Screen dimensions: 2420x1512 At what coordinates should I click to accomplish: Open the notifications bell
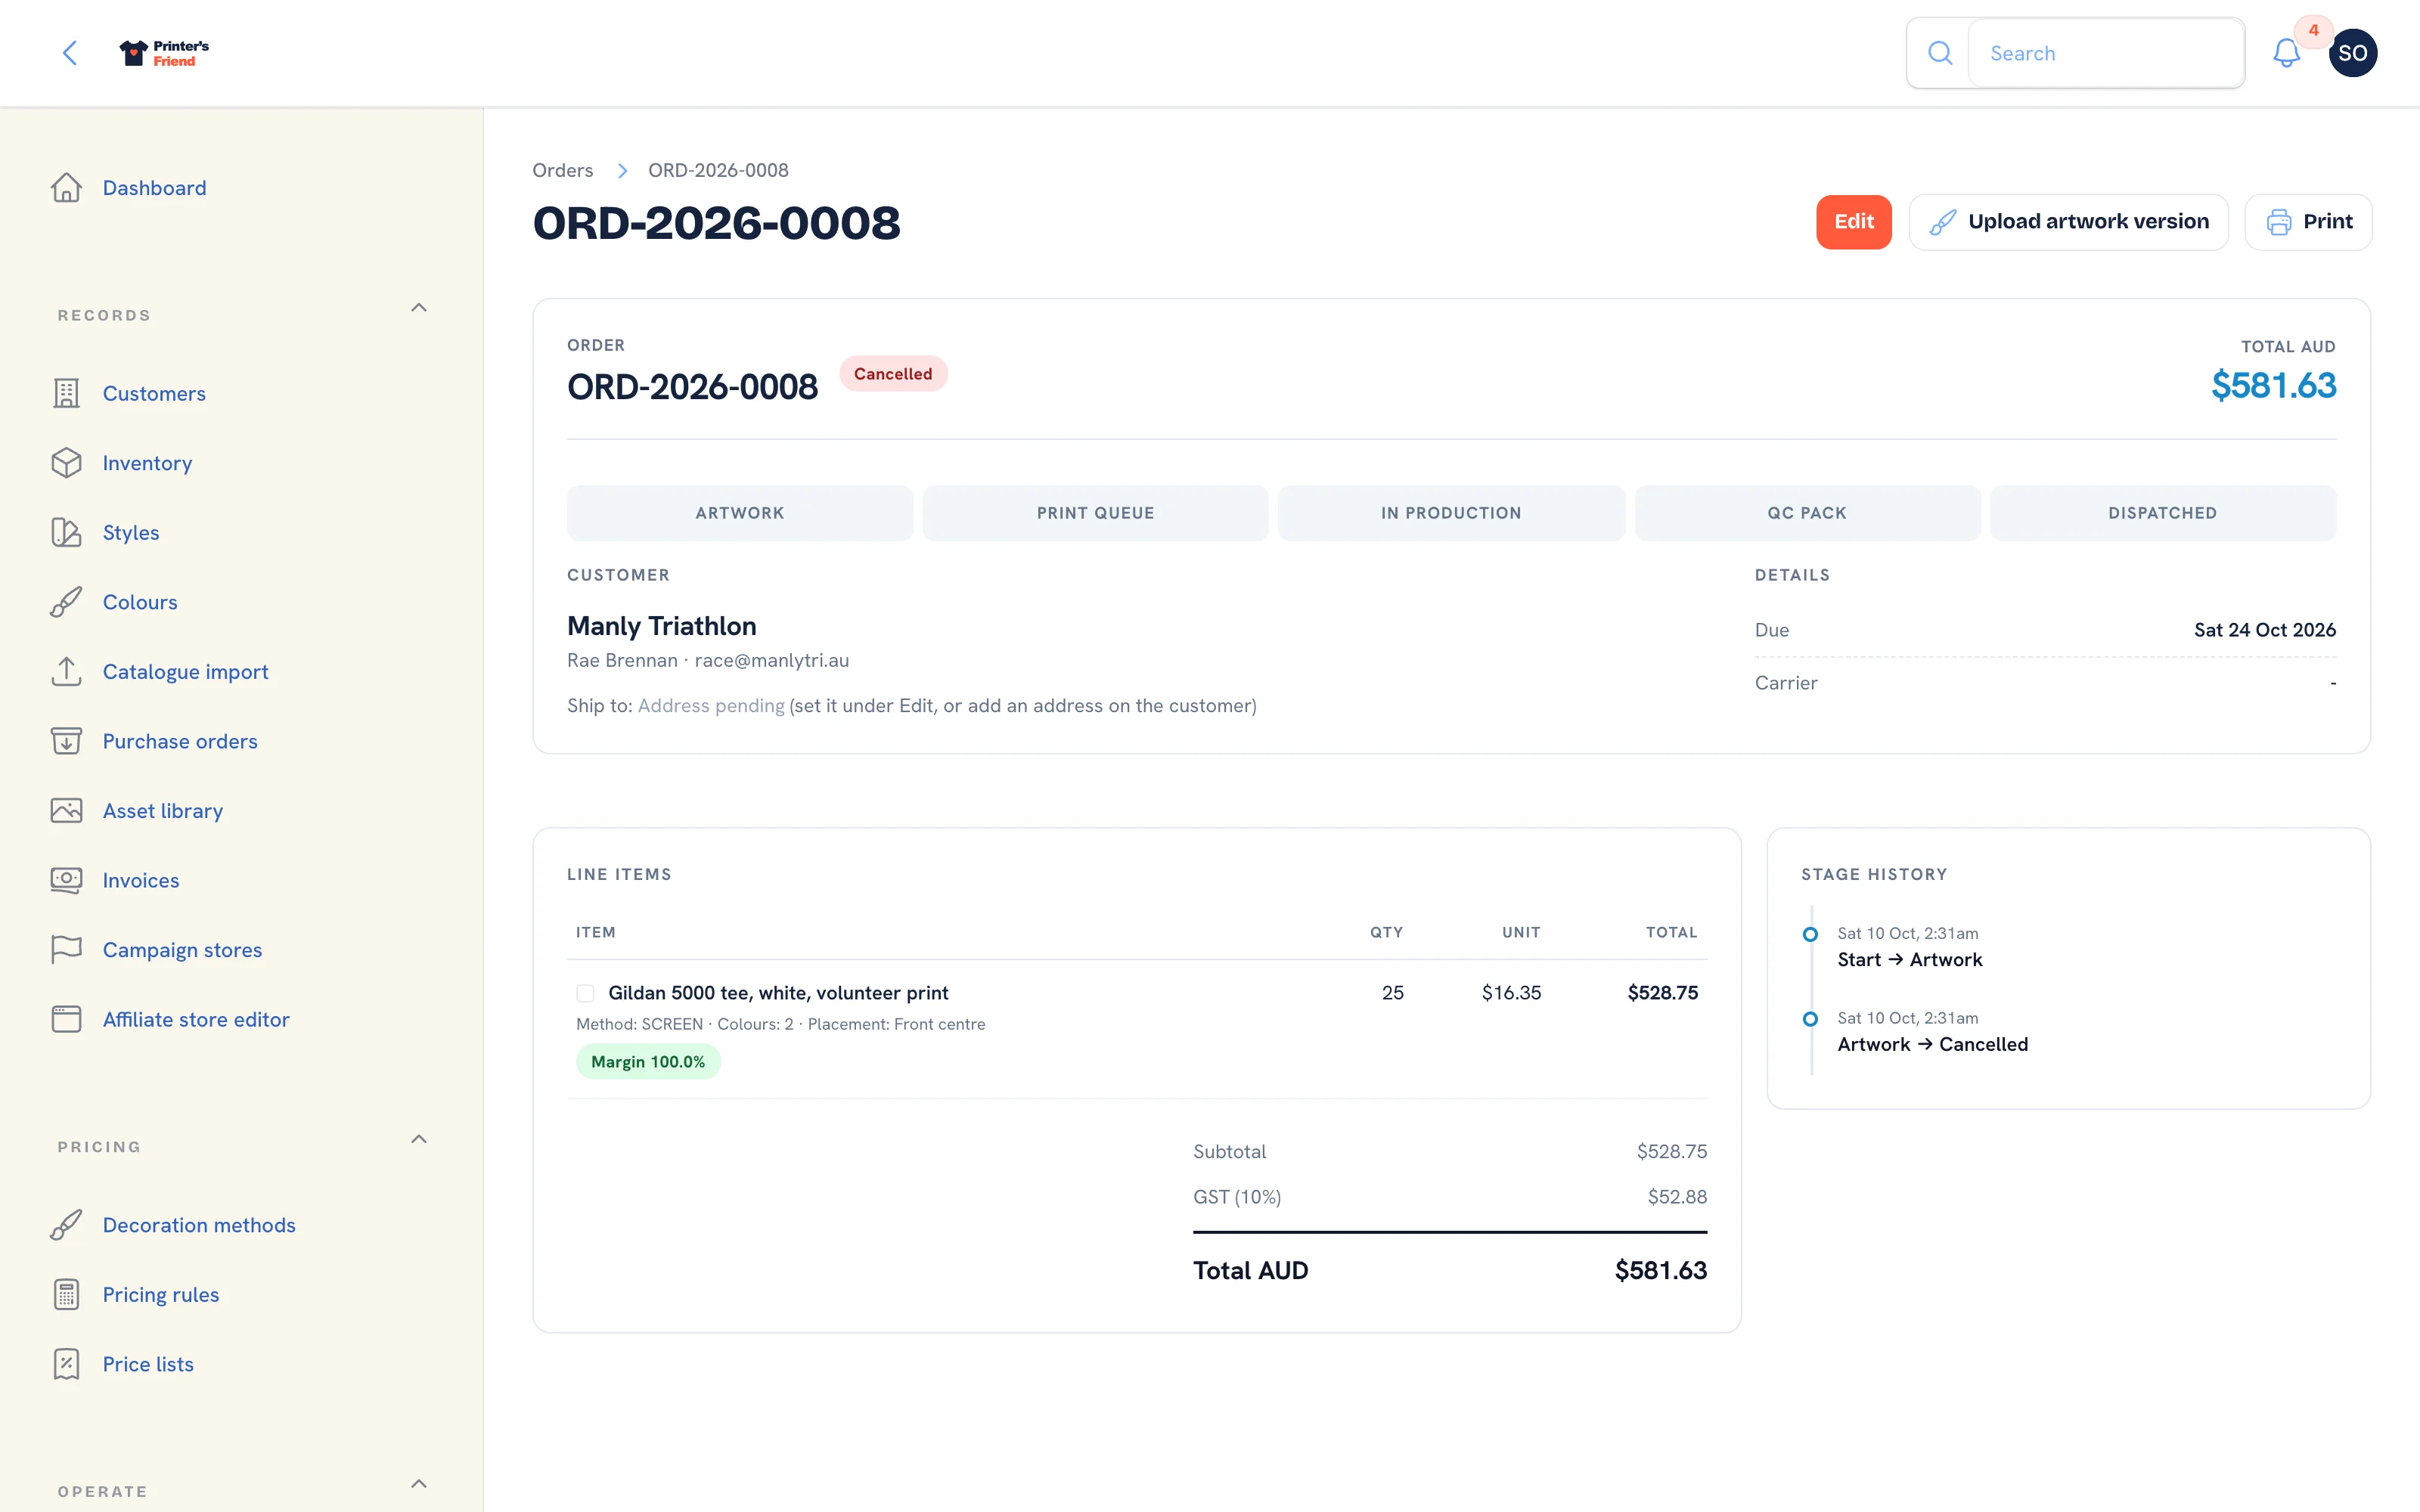(2286, 53)
